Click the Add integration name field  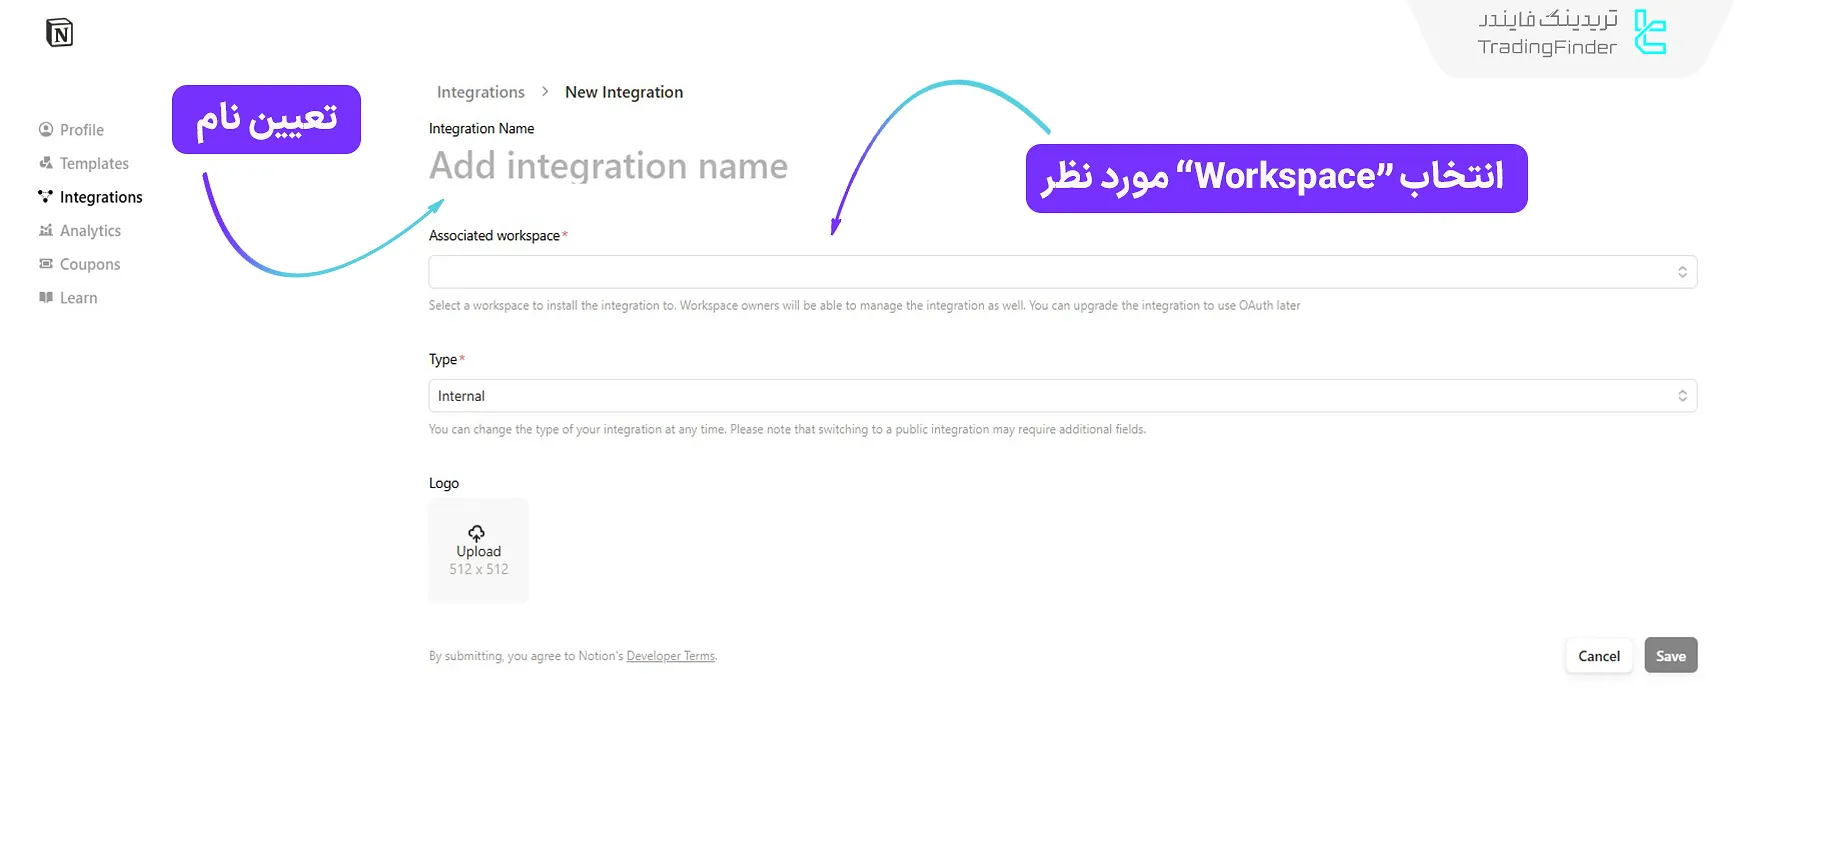click(608, 166)
